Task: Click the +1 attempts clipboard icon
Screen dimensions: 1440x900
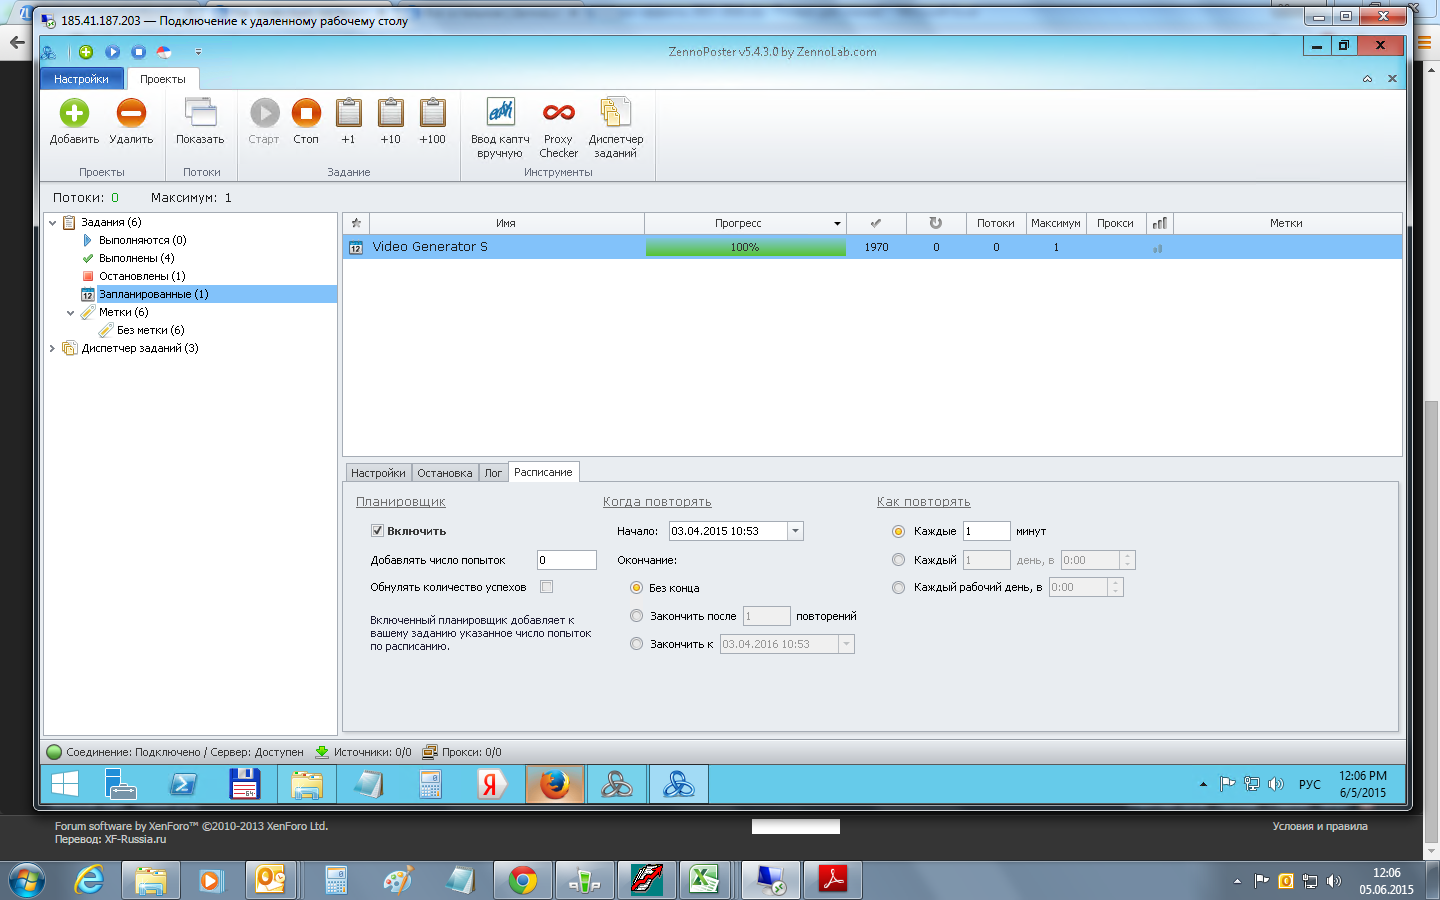Action: [348, 113]
